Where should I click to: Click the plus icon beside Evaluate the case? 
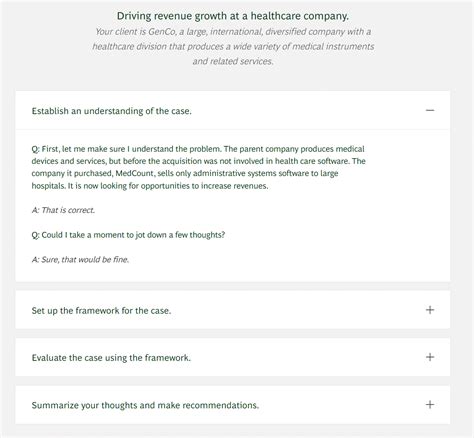point(430,357)
